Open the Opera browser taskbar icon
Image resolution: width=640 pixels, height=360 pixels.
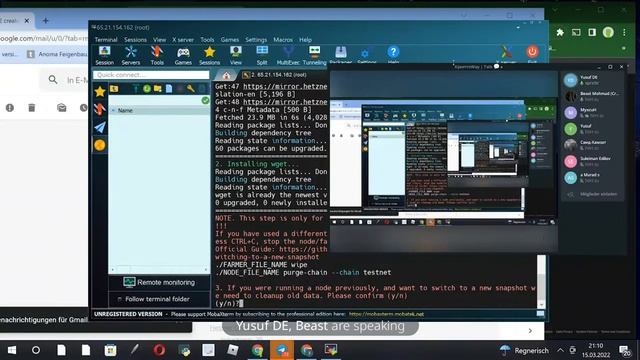(159, 350)
